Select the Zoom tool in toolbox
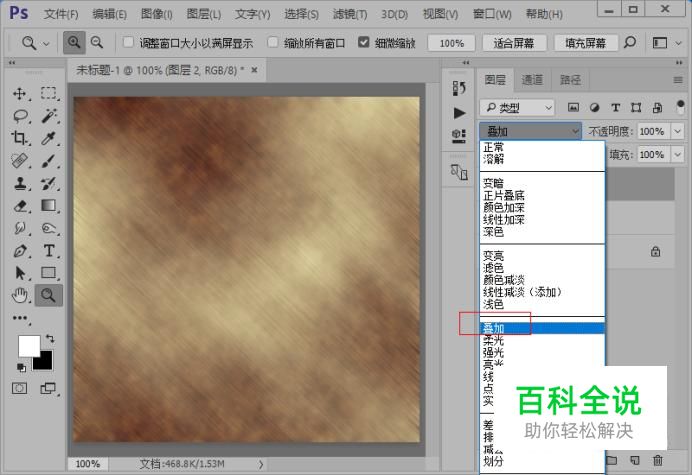This screenshot has height=475, width=692. click(x=49, y=295)
